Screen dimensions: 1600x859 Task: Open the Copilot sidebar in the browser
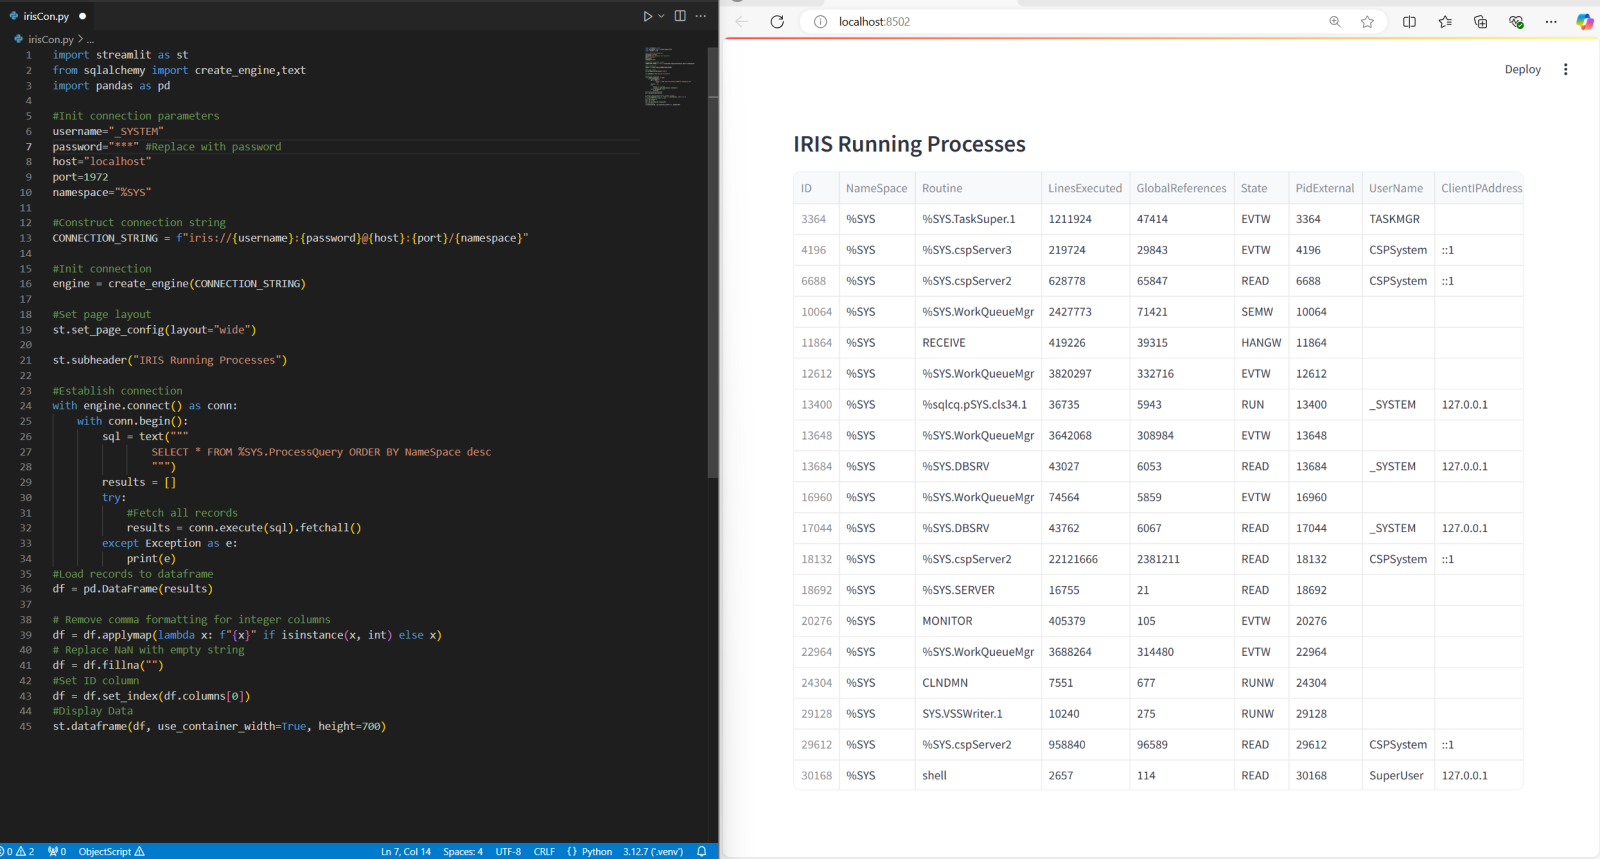point(1584,22)
